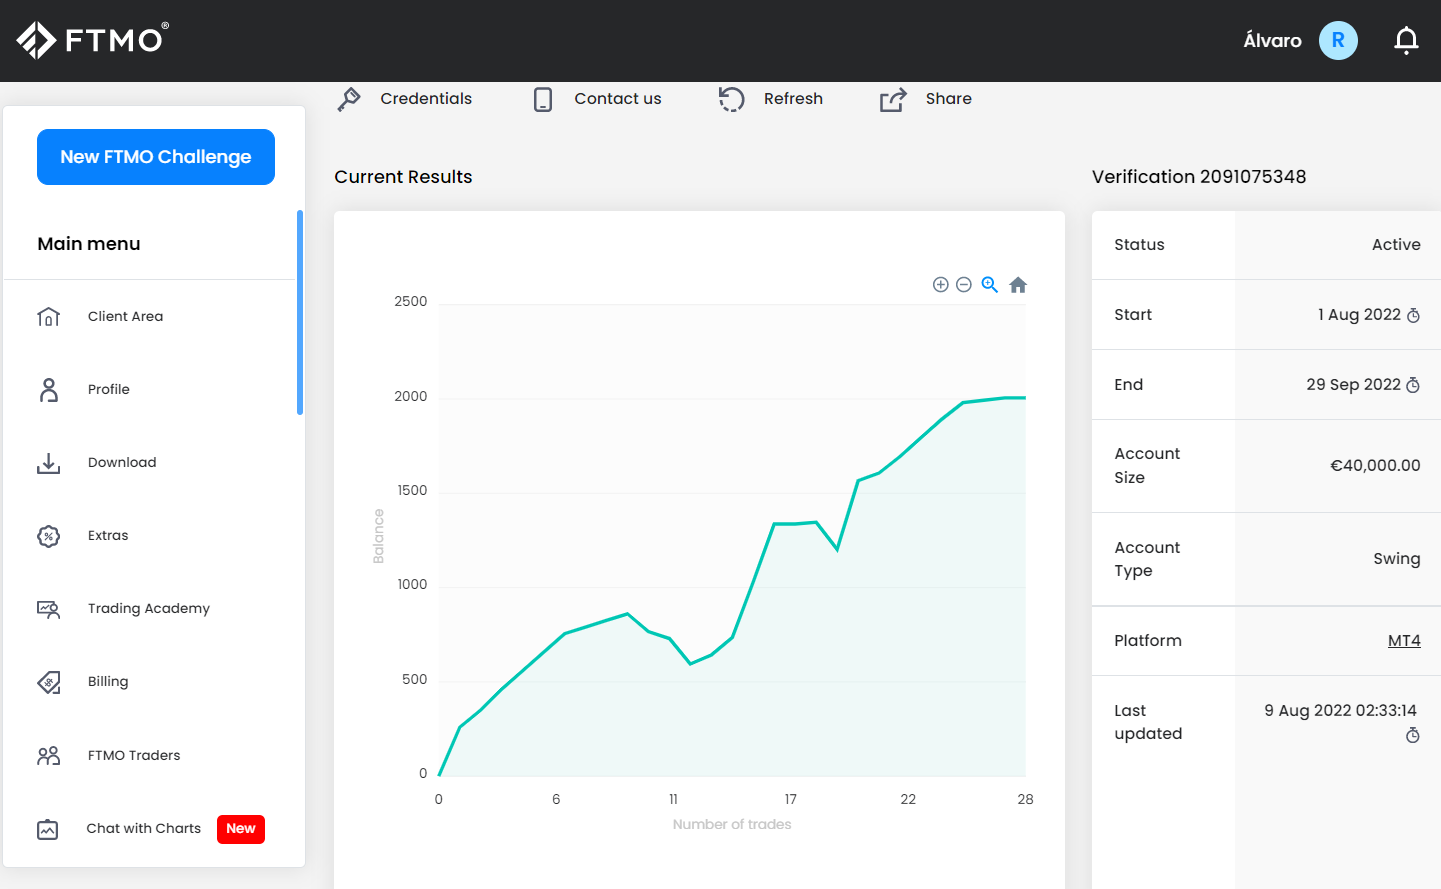Start a New FTMO Challenge
The image size is (1441, 889).
click(156, 157)
